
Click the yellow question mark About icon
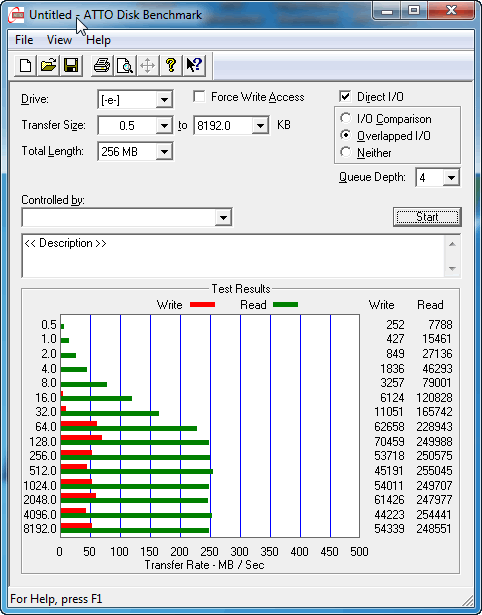171,66
